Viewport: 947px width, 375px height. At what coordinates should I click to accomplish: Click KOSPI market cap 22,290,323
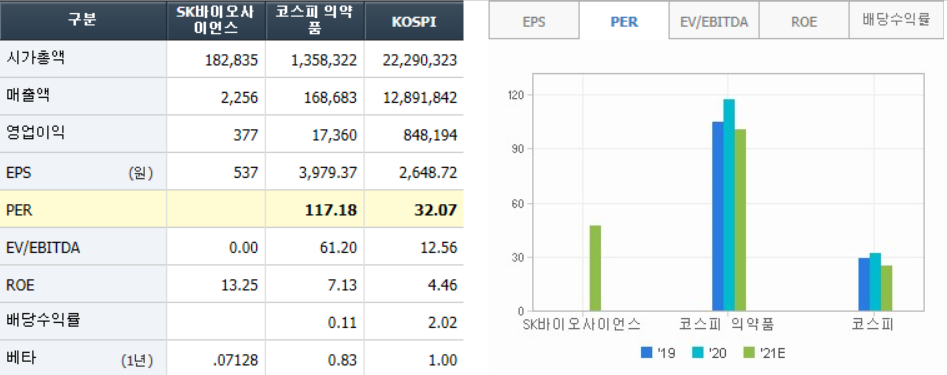point(420,60)
